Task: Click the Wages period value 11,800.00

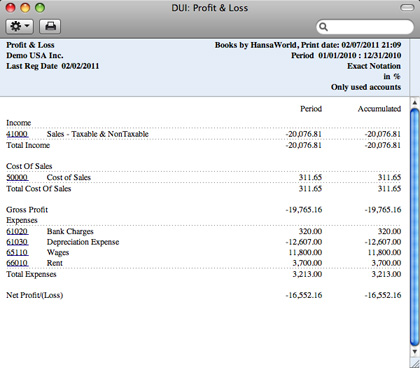Action: (305, 252)
